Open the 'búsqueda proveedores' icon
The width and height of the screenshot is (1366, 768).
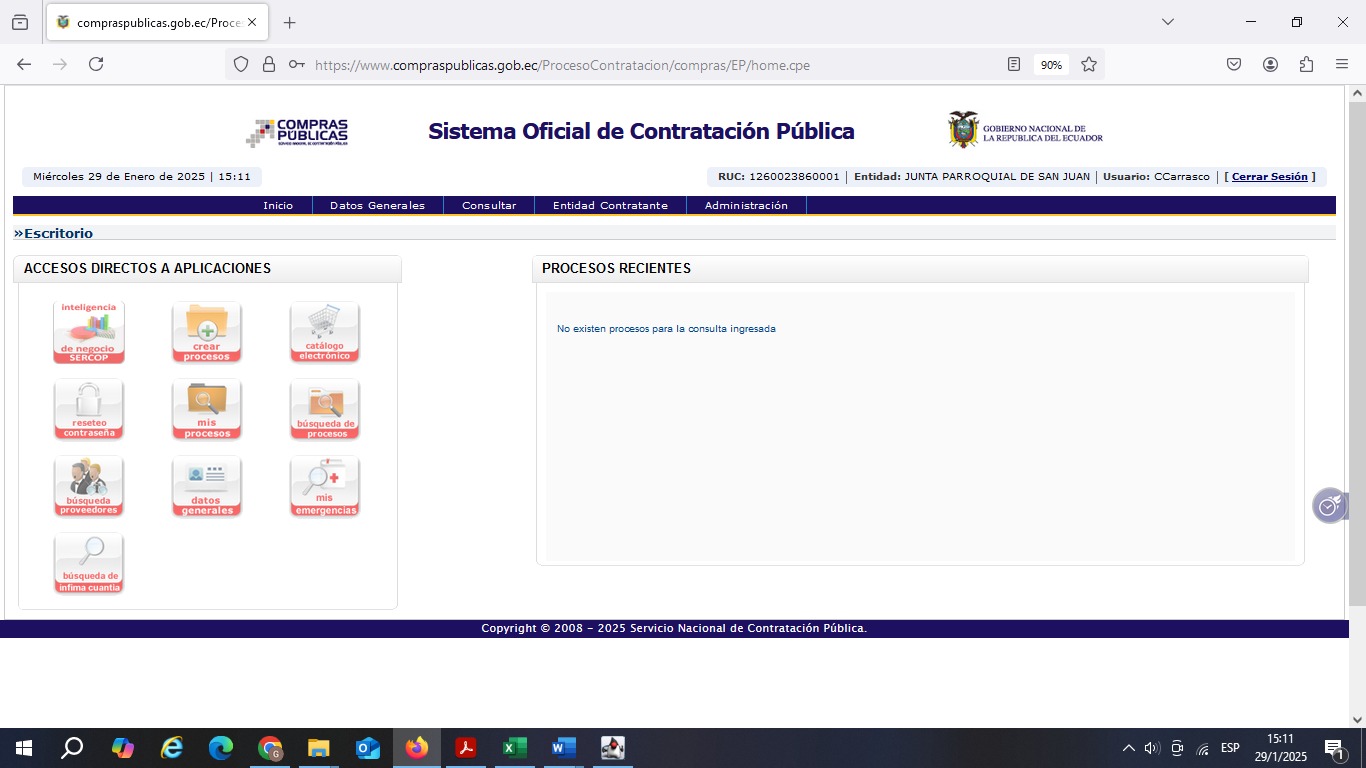click(89, 486)
